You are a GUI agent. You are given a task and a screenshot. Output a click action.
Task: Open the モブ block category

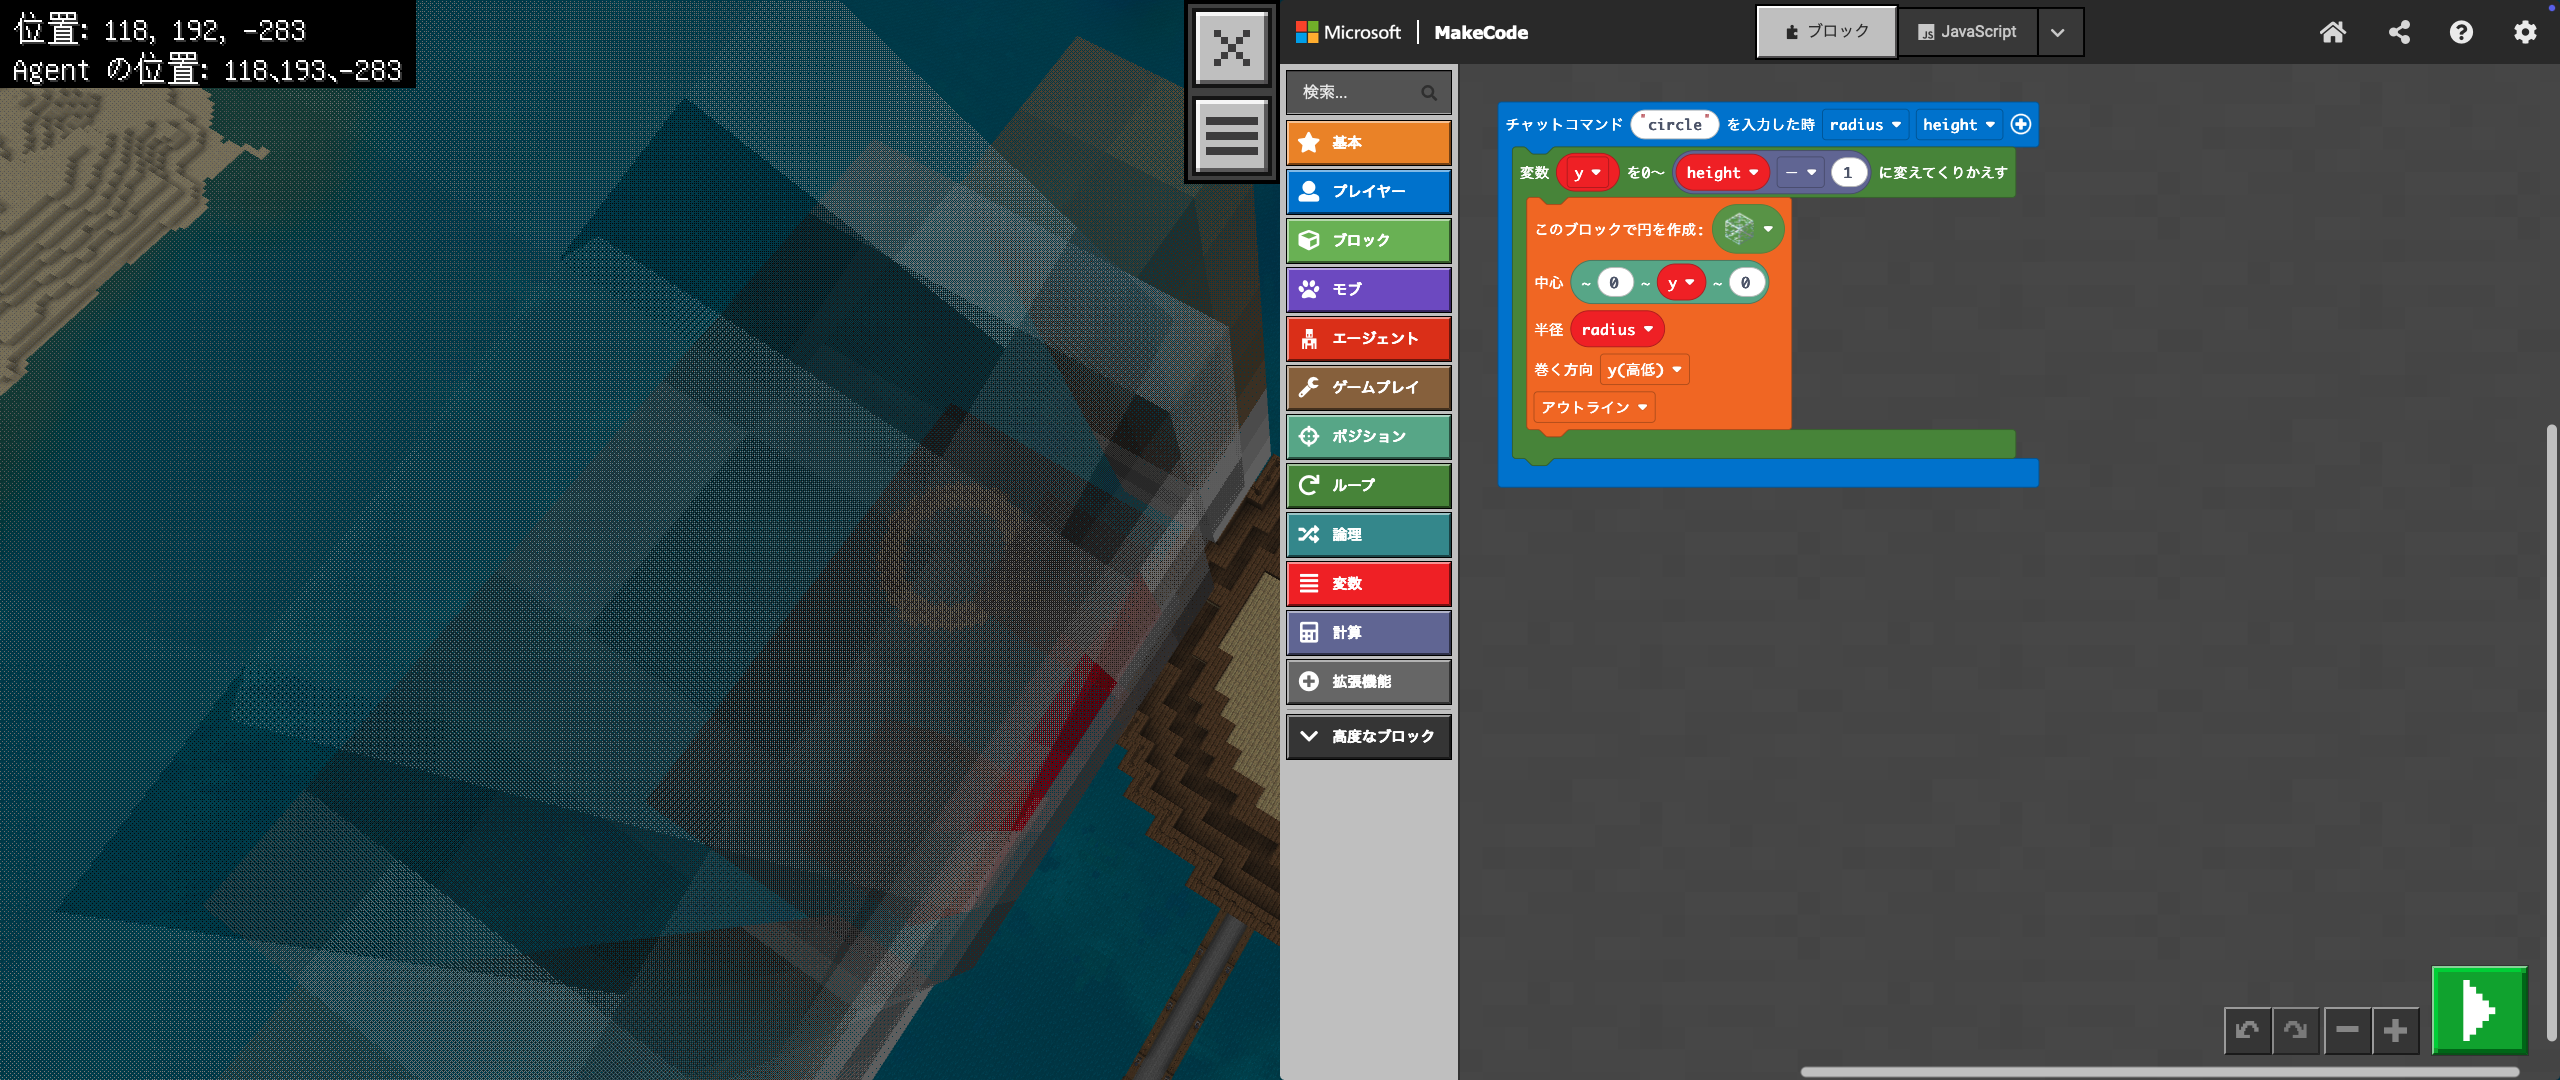tap(1368, 290)
